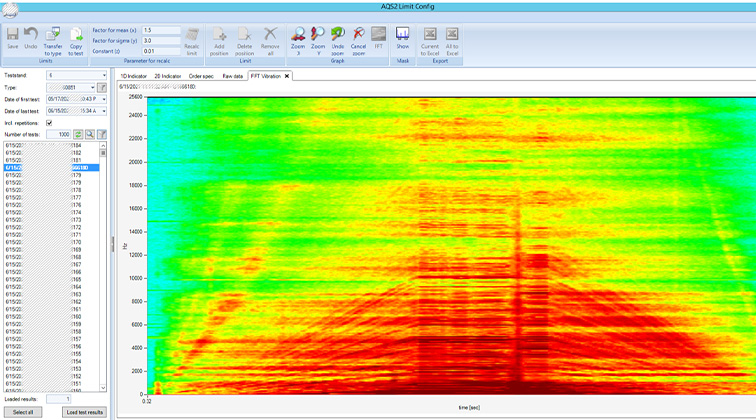Select highlighted test row ending 66180
The height and width of the screenshot is (420, 756).
[52, 167]
